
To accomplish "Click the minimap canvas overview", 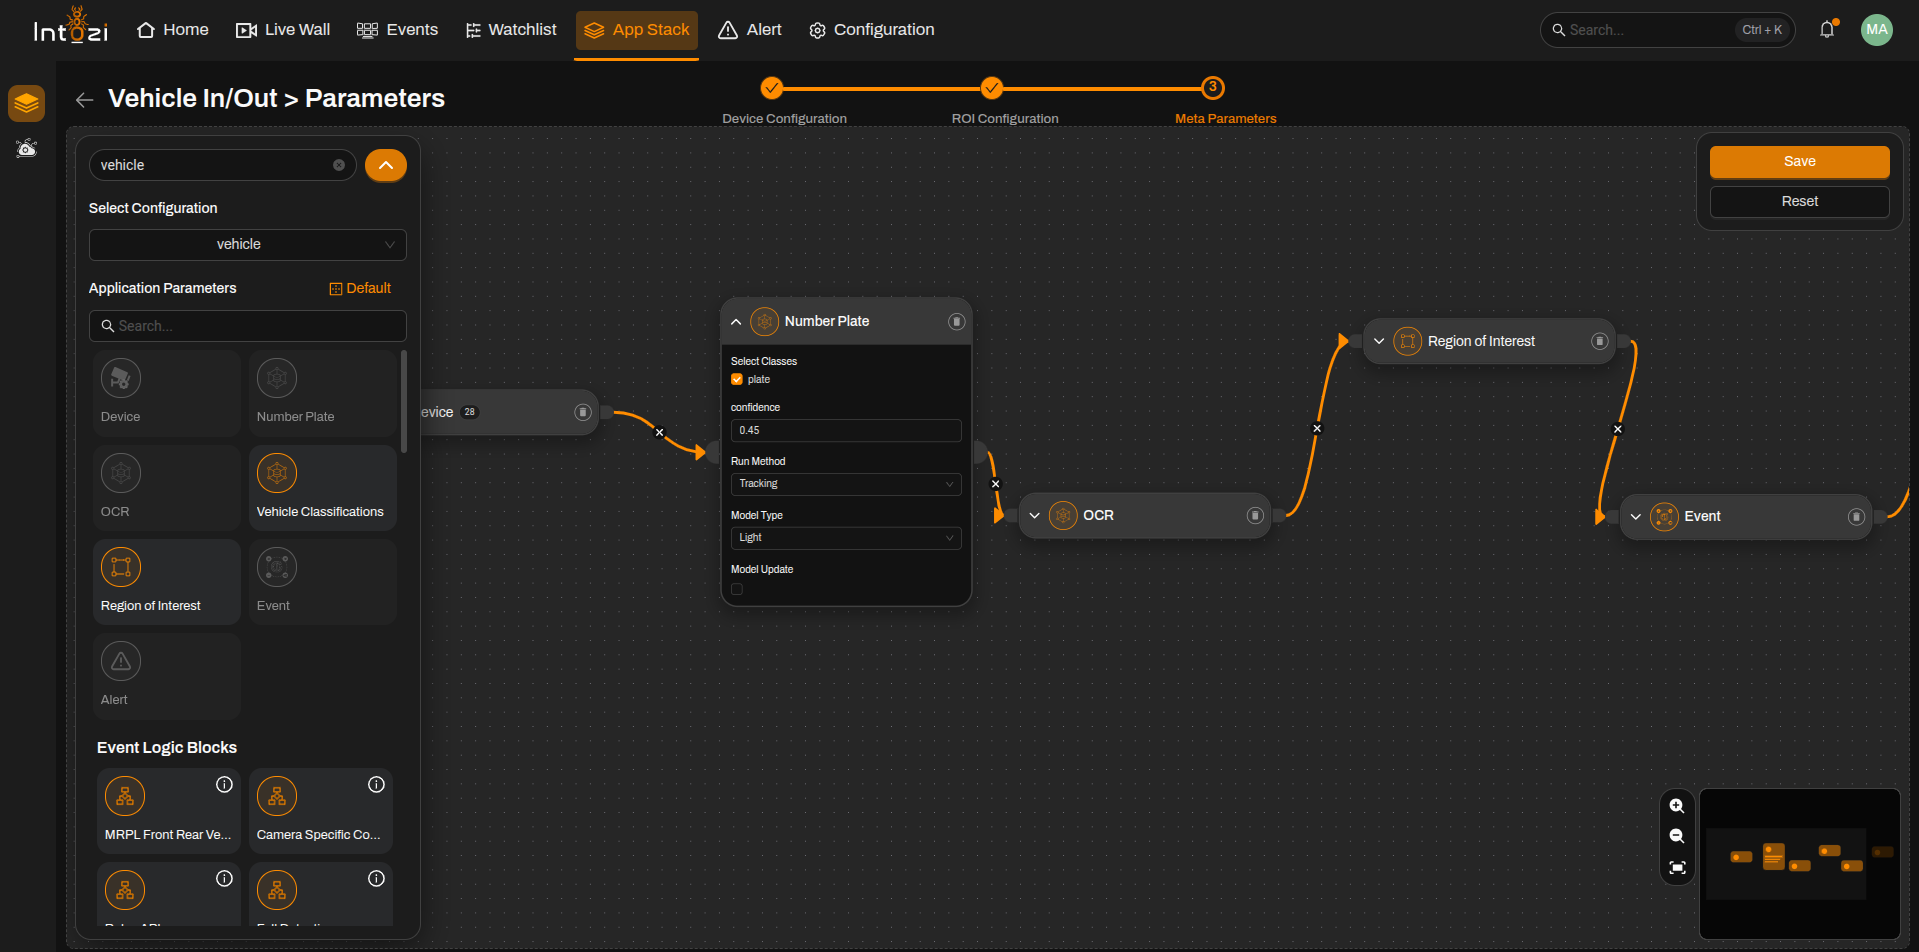I will (x=1799, y=864).
